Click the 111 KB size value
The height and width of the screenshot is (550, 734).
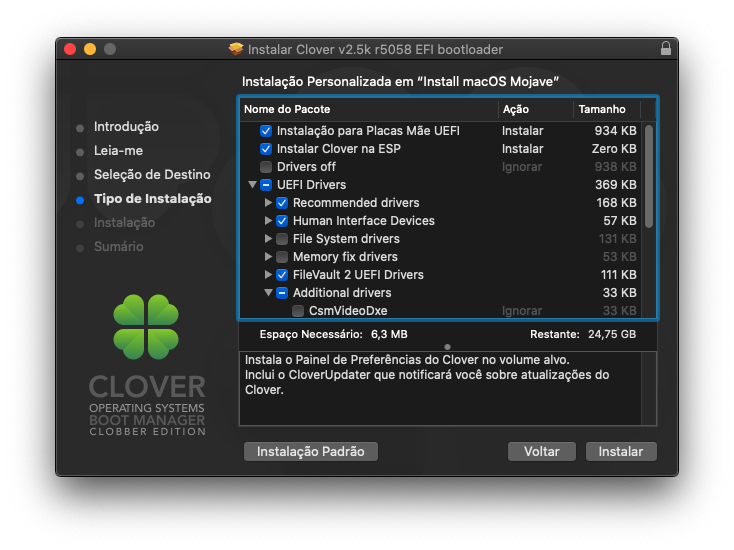pos(618,275)
